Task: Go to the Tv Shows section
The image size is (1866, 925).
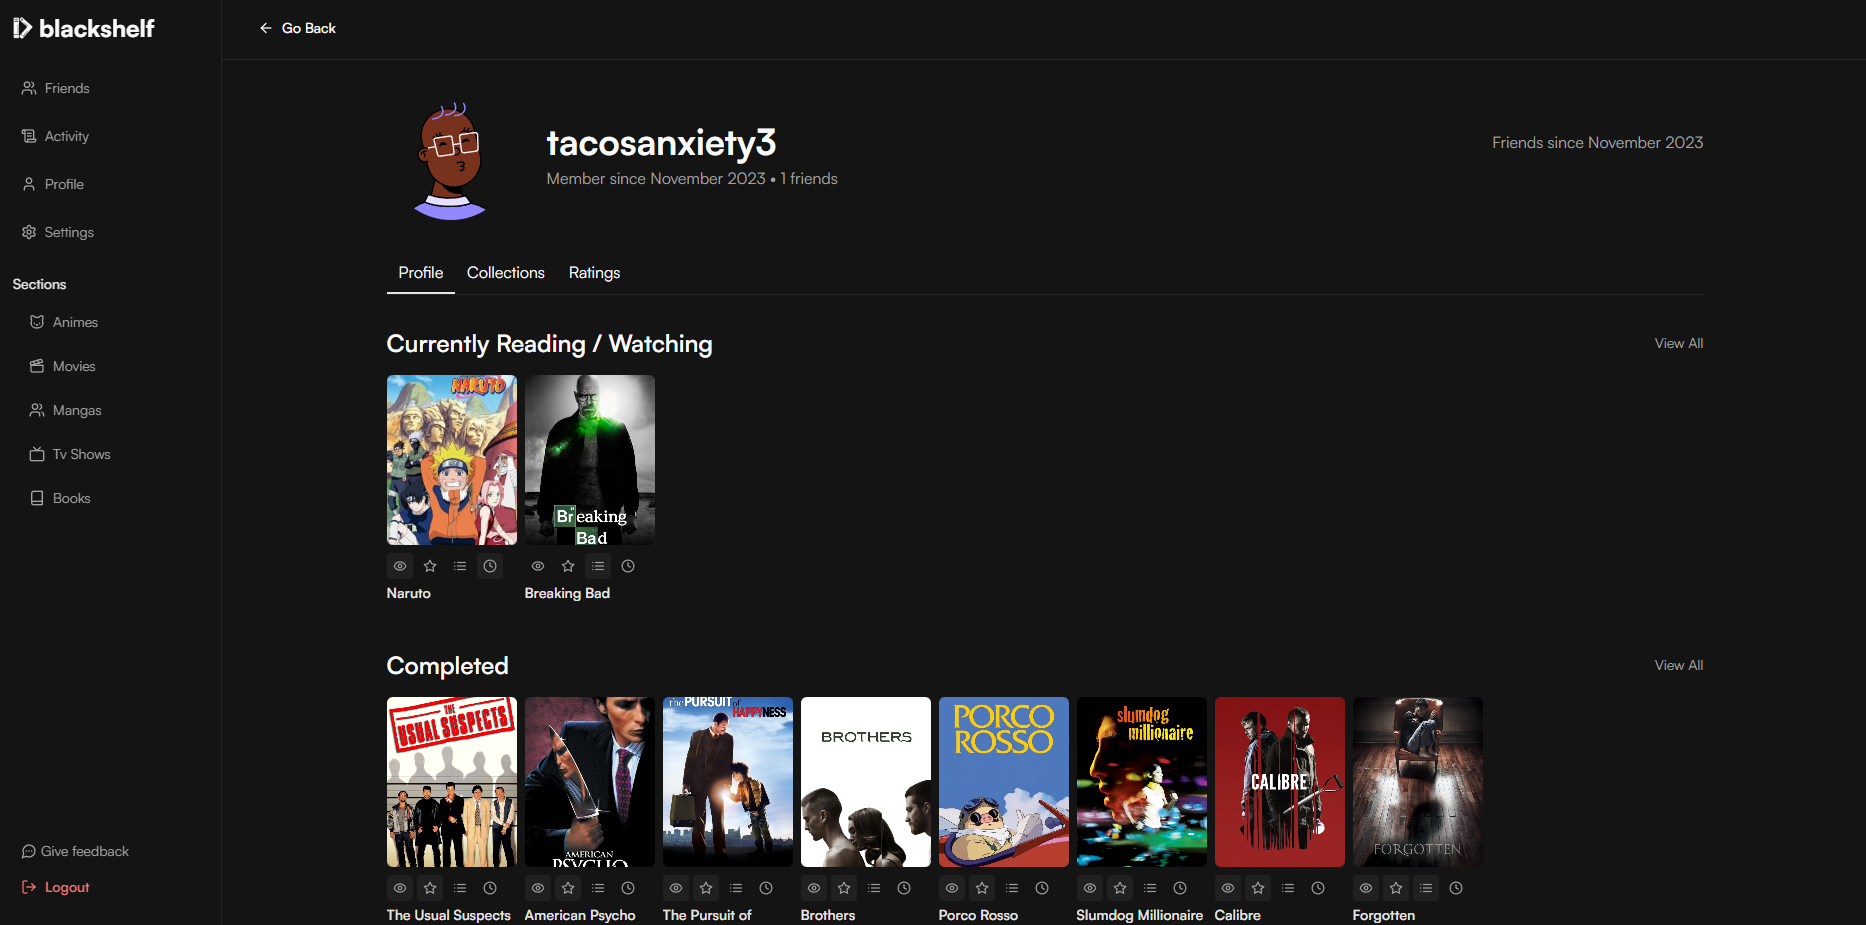Action: pyautogui.click(x=70, y=454)
